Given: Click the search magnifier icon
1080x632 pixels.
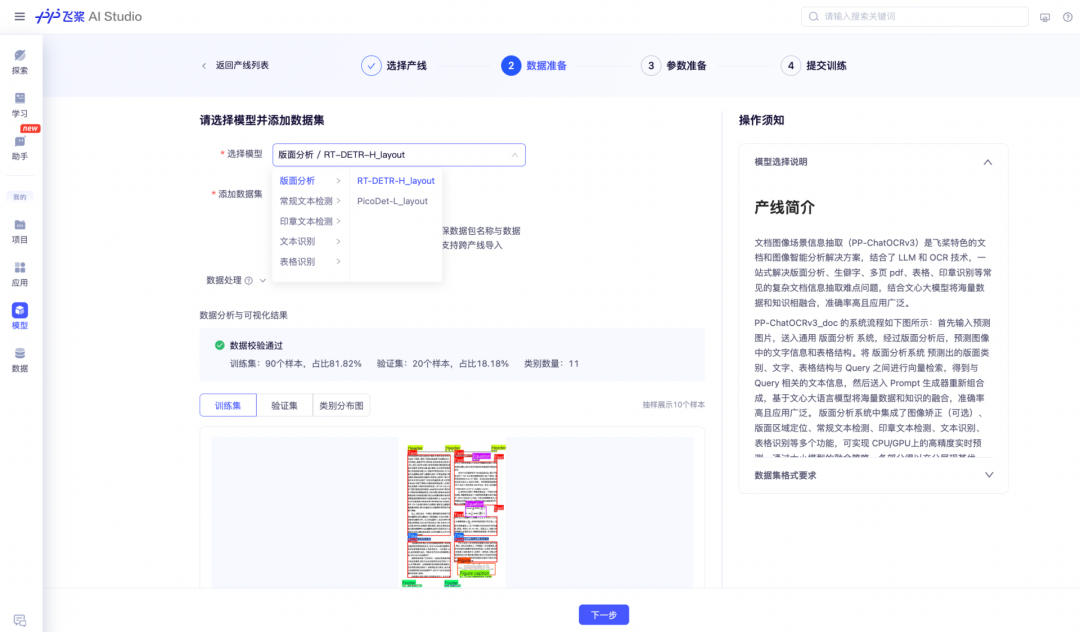Looking at the screenshot, I should (x=813, y=17).
